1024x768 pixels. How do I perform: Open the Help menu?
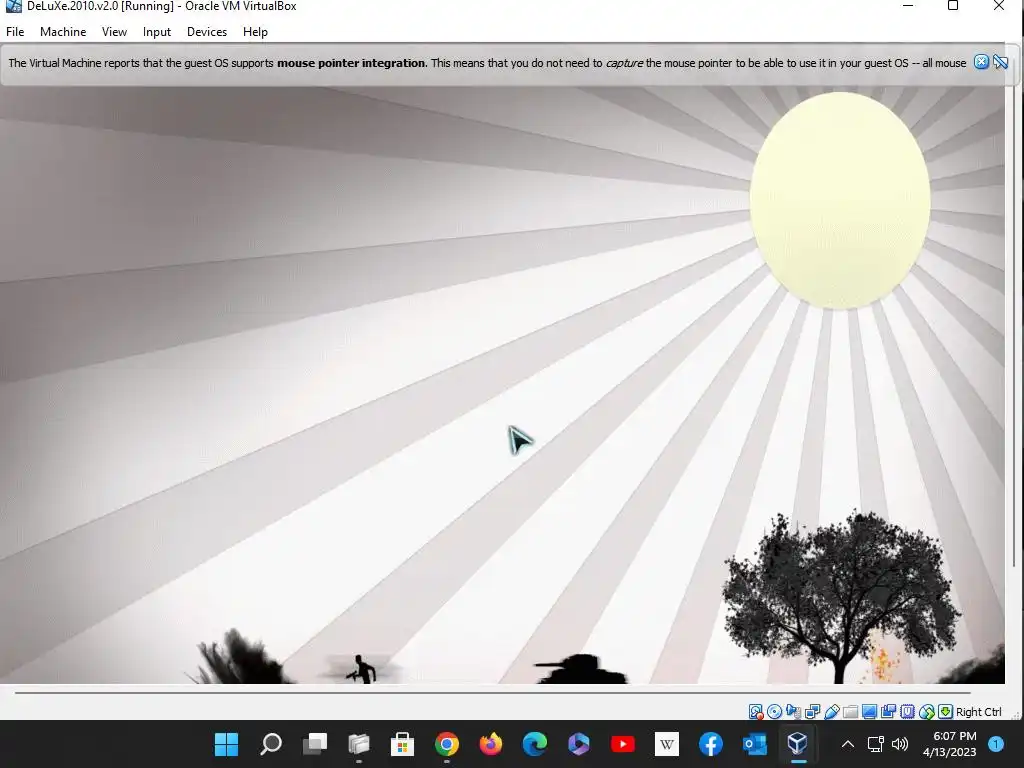point(255,32)
